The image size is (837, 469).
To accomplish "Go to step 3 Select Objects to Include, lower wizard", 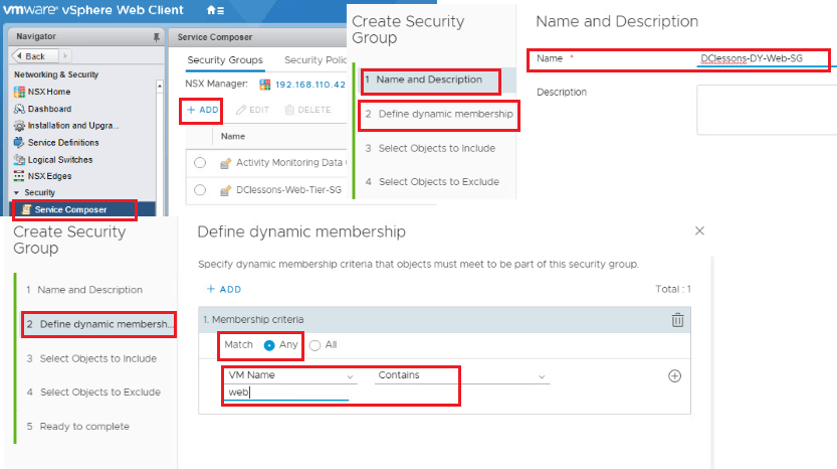I will tap(92, 359).
